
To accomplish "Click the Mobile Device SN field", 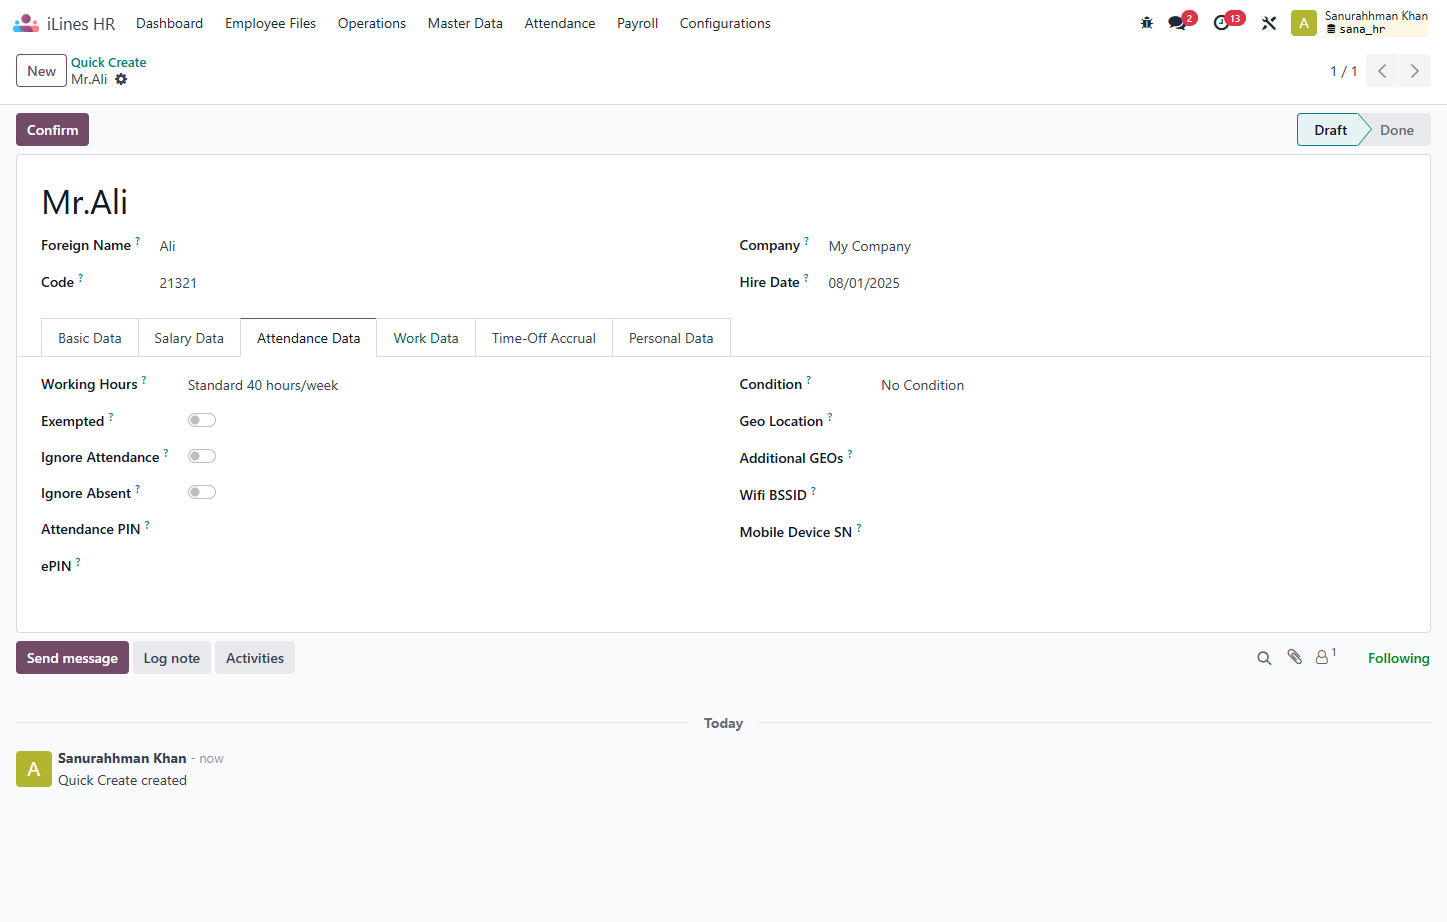I will [1143, 533].
